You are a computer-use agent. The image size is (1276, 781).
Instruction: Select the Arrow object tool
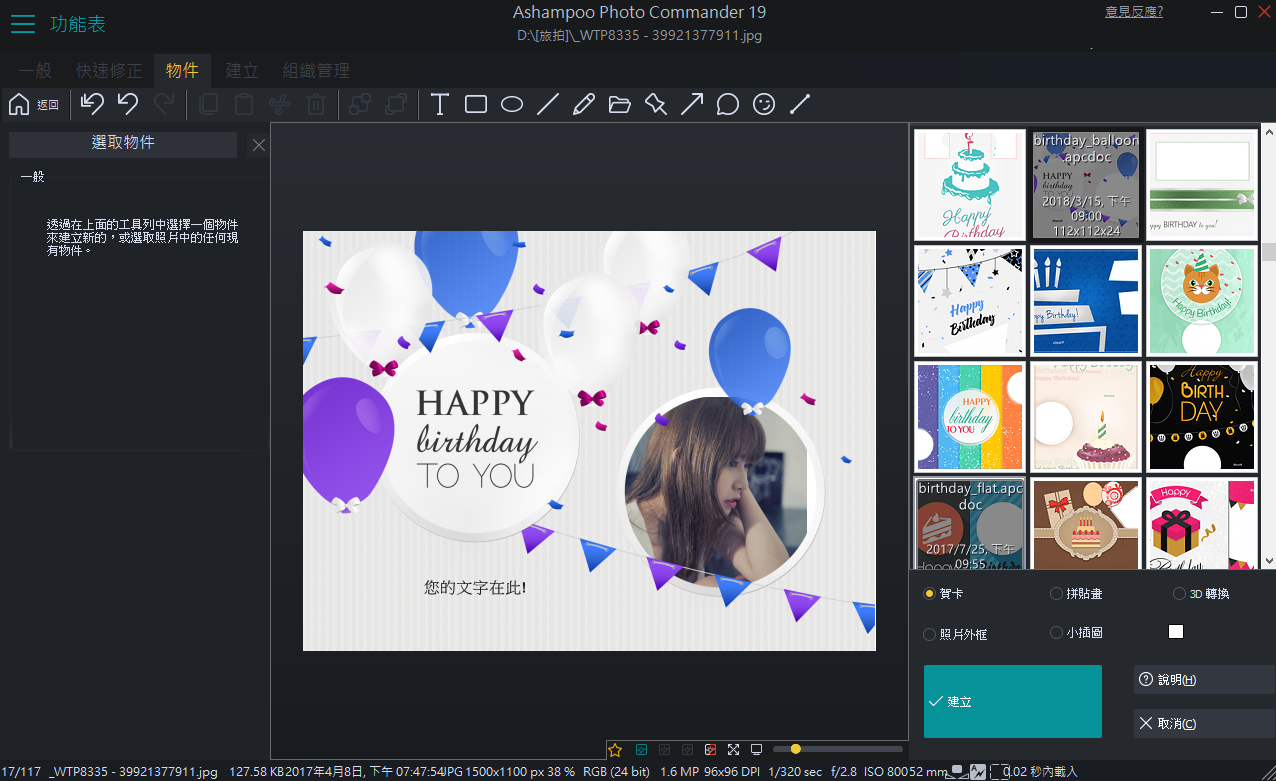[x=692, y=104]
